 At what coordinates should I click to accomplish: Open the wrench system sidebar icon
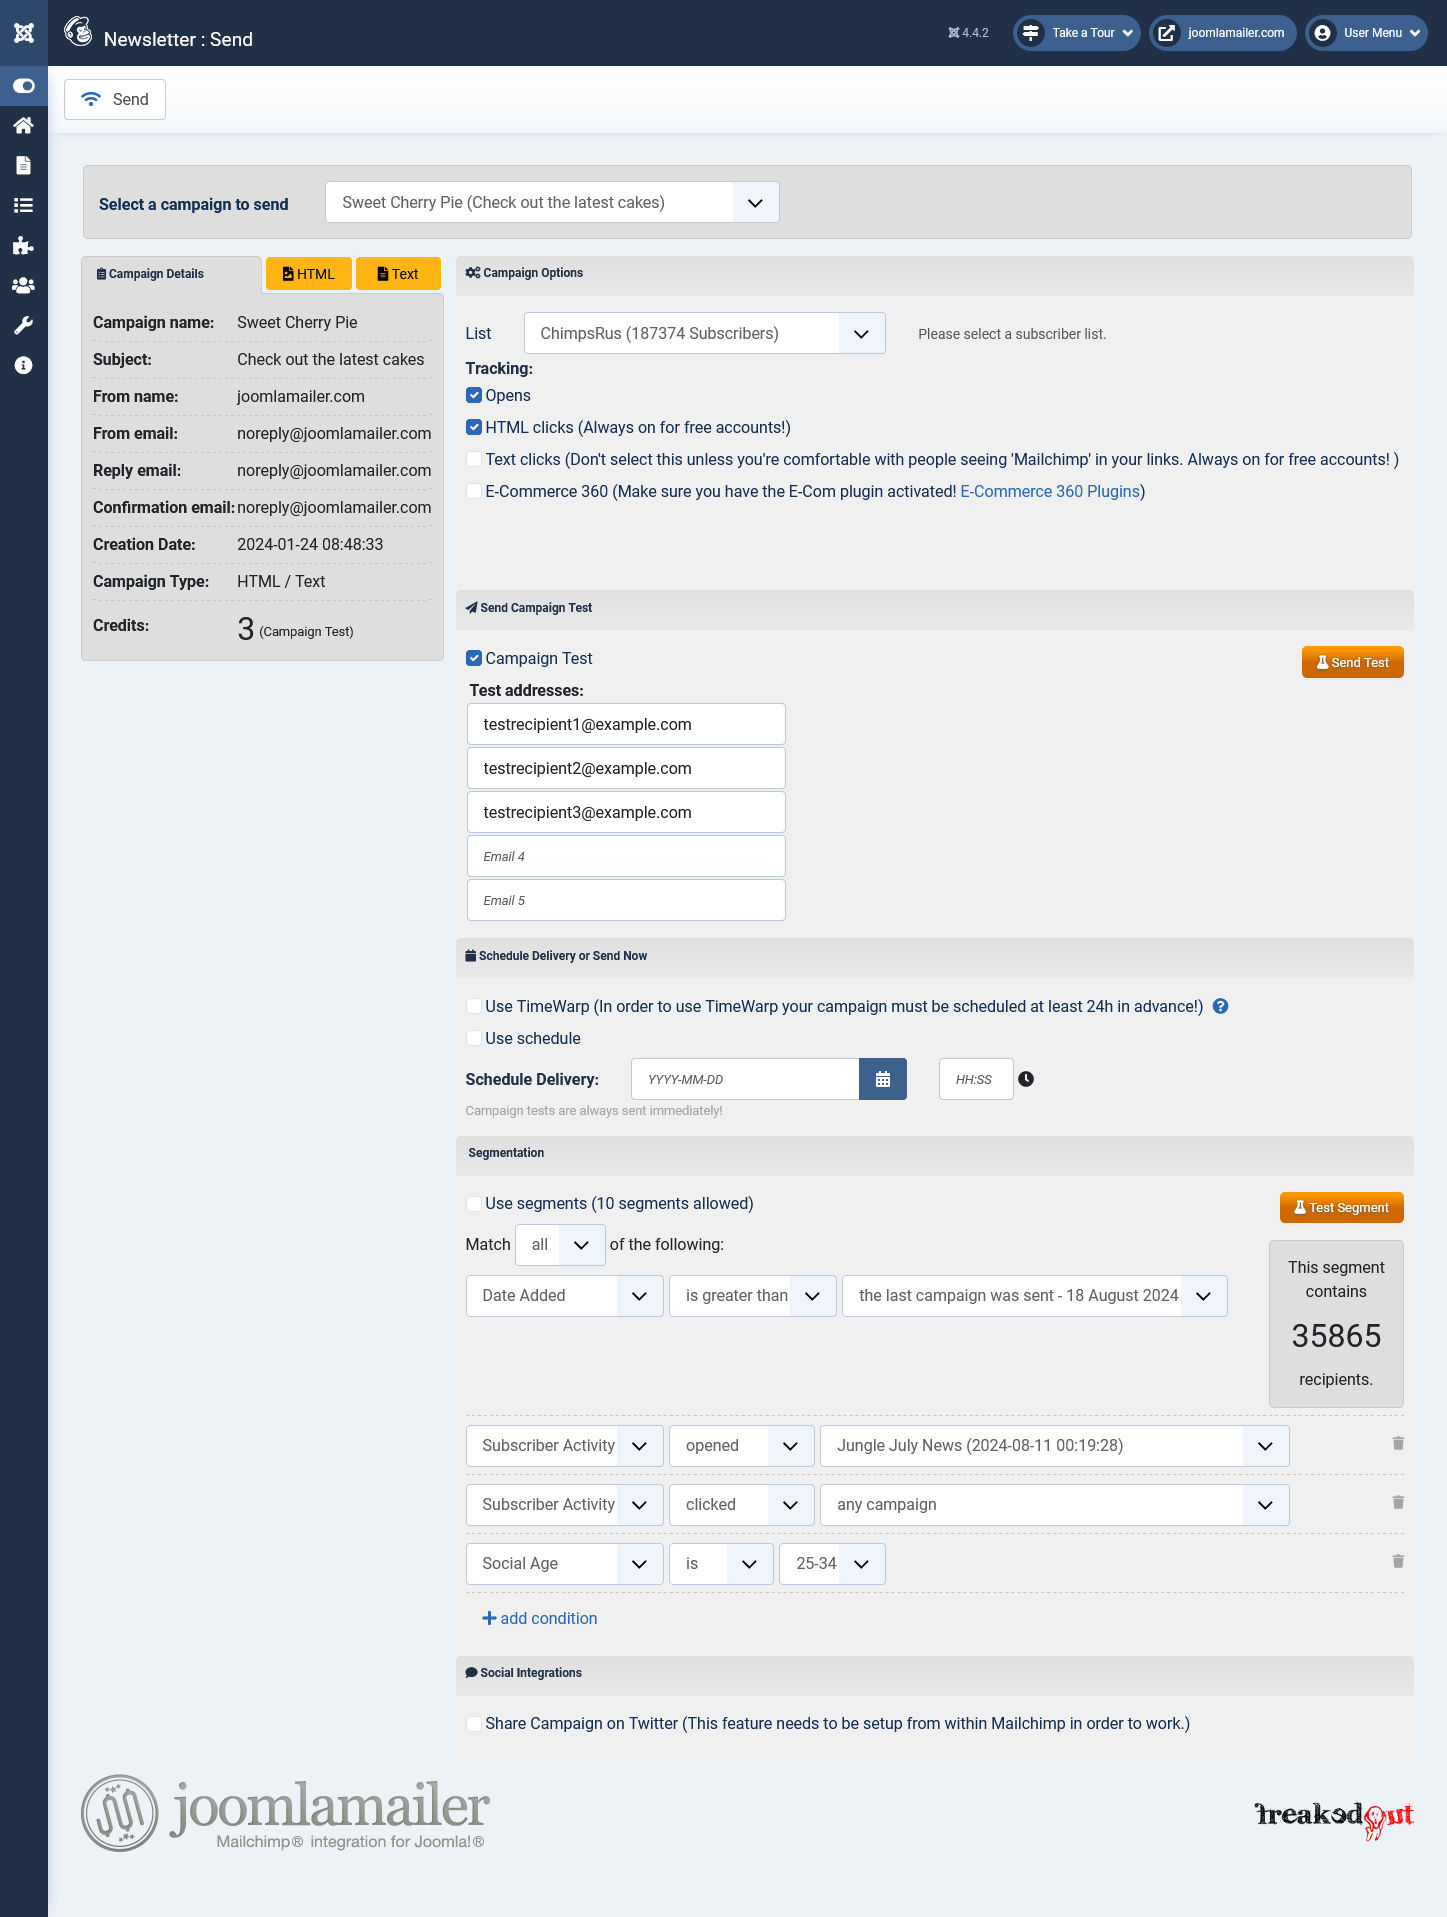[24, 325]
